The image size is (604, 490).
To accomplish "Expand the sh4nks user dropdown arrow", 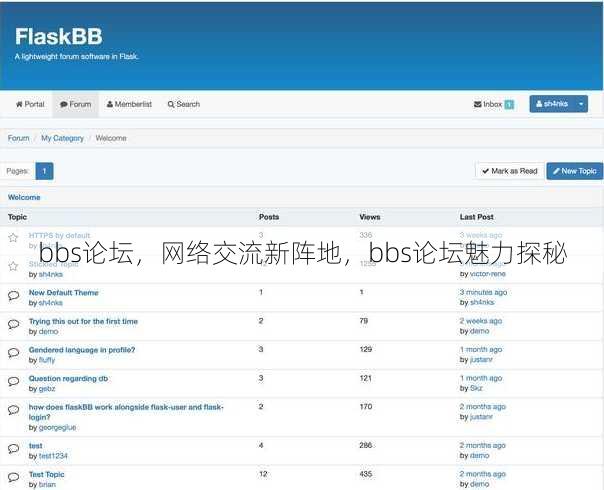I will (x=581, y=104).
